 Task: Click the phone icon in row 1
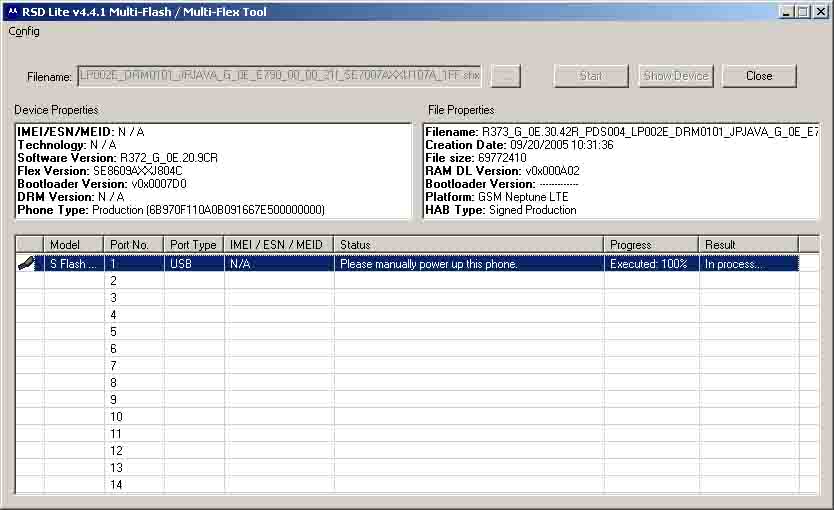click(x=26, y=263)
